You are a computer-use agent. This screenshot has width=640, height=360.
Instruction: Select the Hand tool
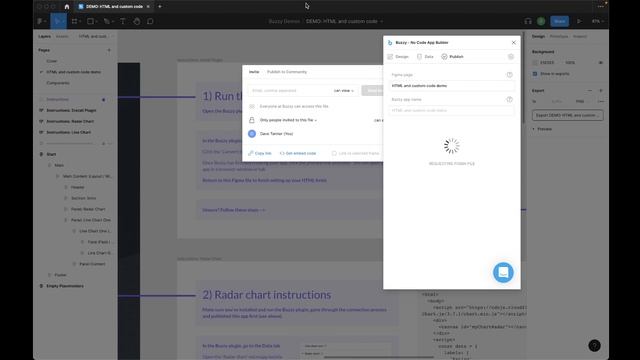pos(137,21)
